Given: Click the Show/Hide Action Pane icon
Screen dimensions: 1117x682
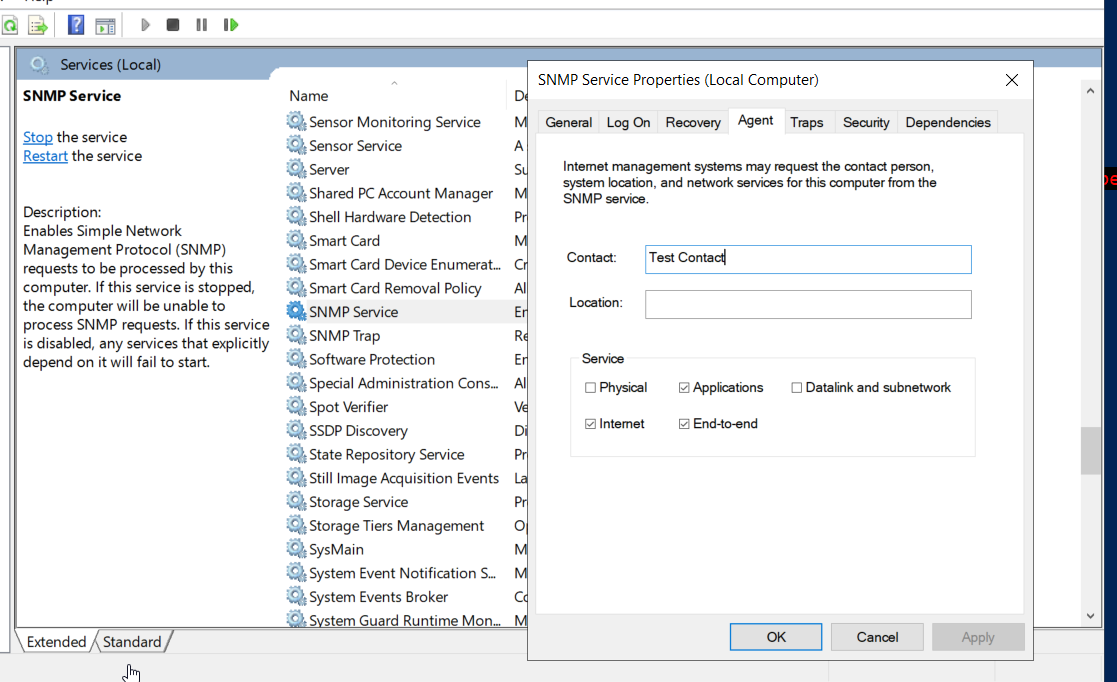Looking at the screenshot, I should [105, 26].
